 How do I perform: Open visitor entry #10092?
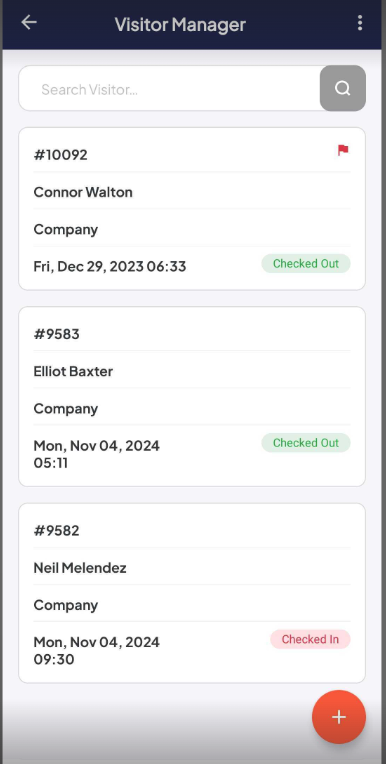192,209
